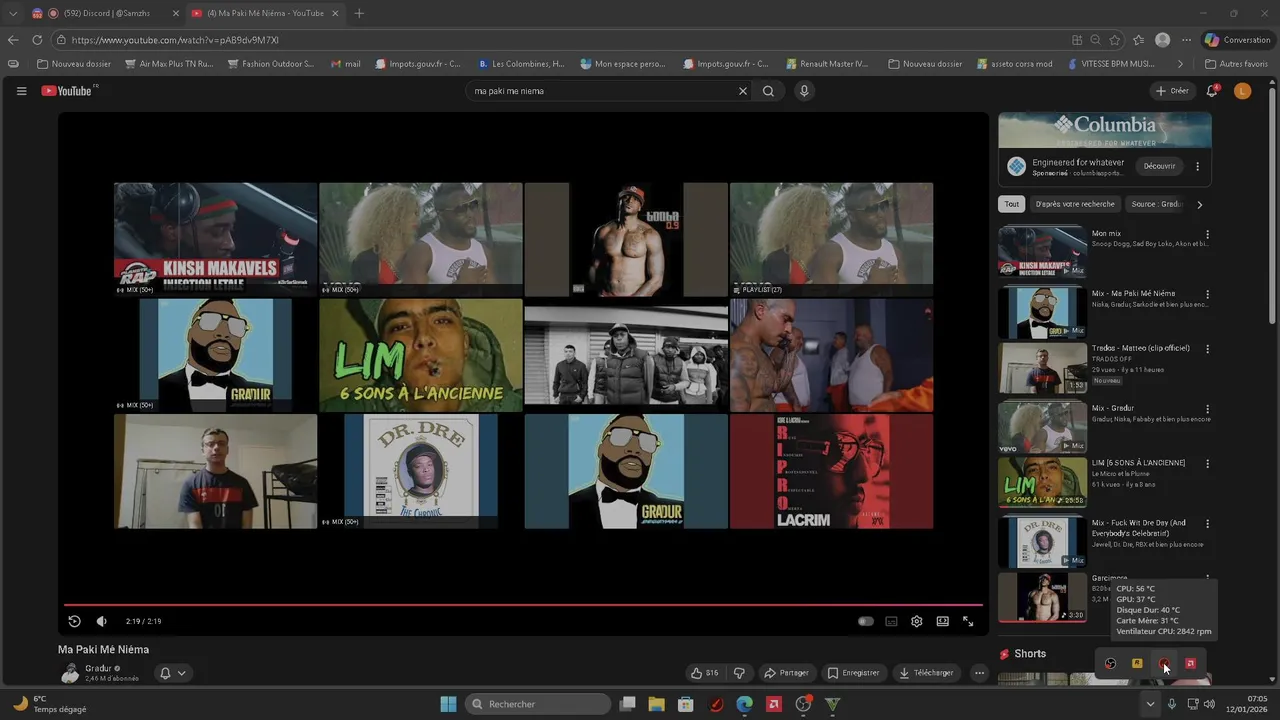This screenshot has width=1280, height=720.
Task: Open the Autres favoris folder
Action: pos(1237,64)
